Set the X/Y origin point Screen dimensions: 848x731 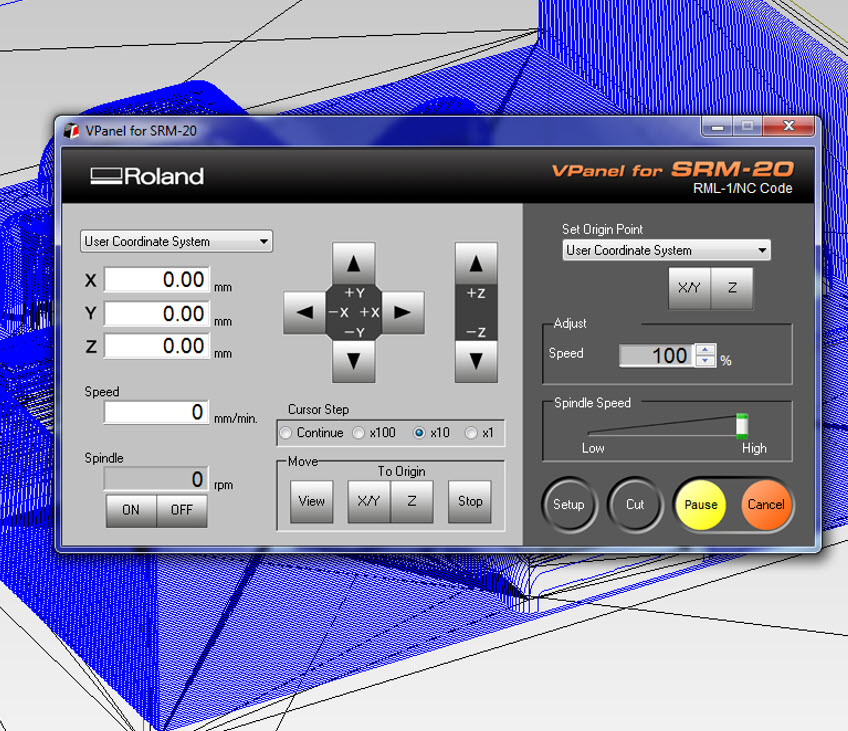(690, 288)
